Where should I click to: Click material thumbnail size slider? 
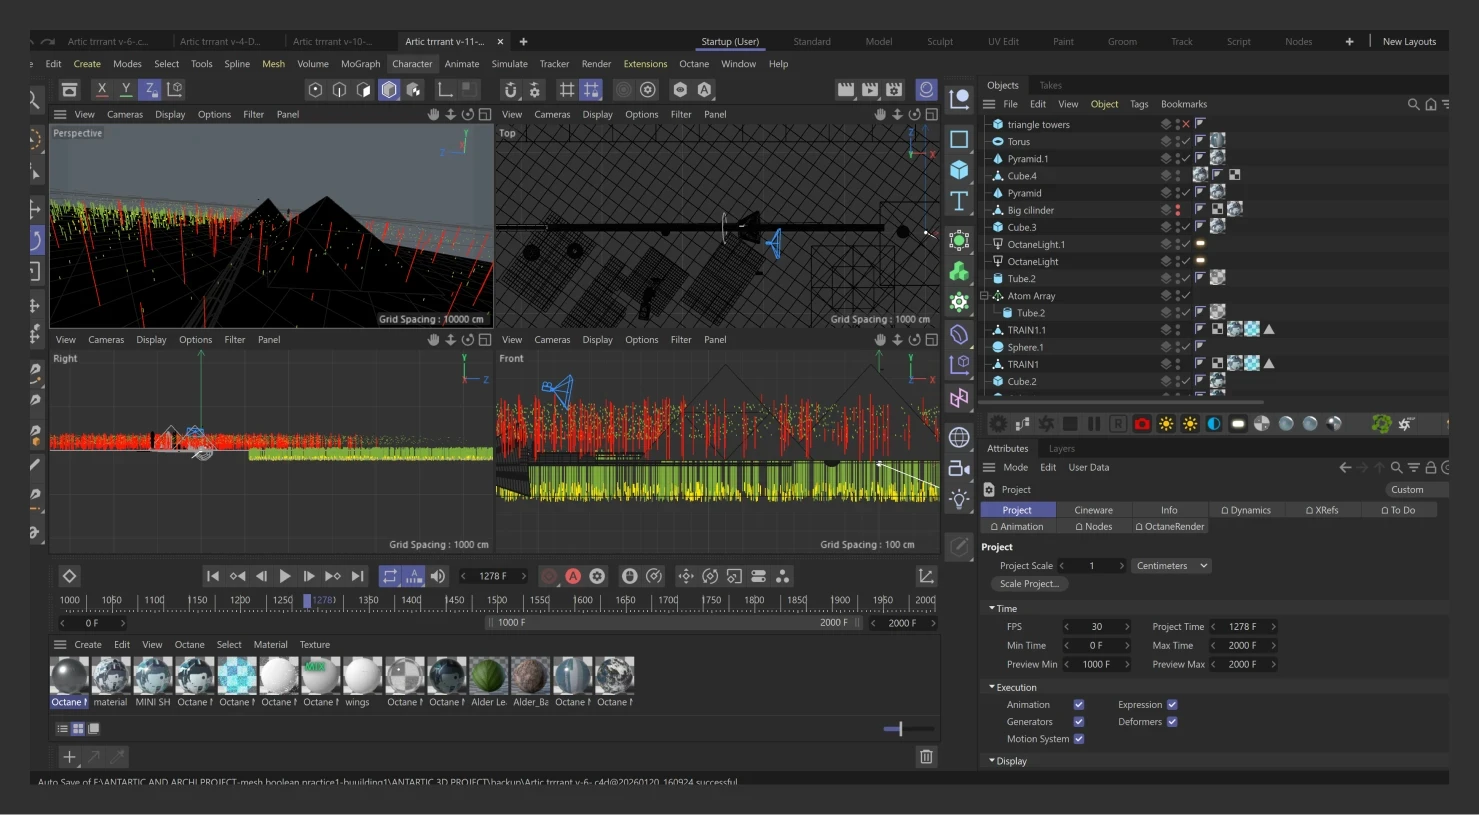900,729
